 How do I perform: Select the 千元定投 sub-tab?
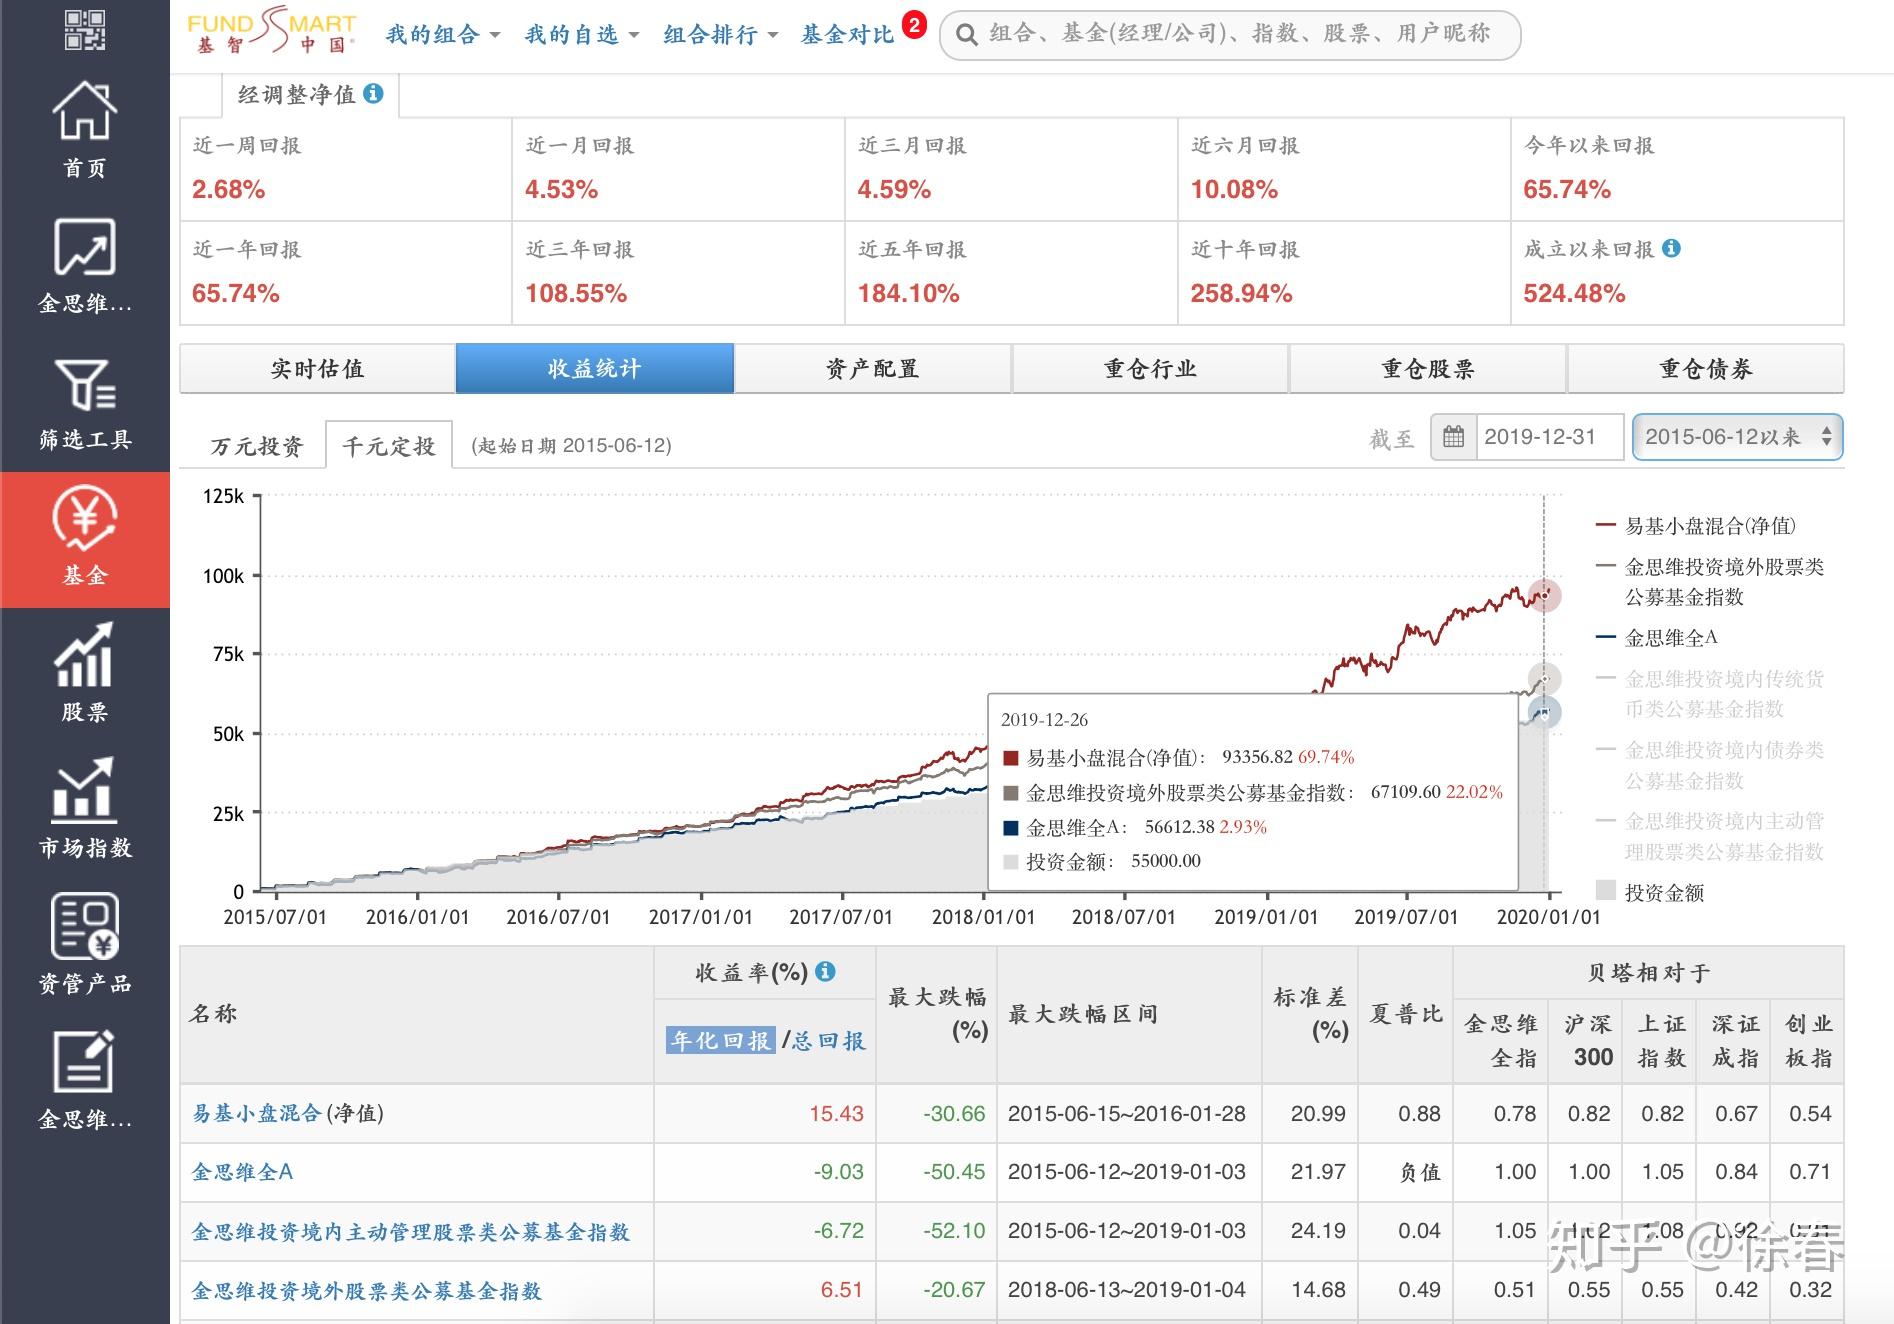[x=389, y=446]
